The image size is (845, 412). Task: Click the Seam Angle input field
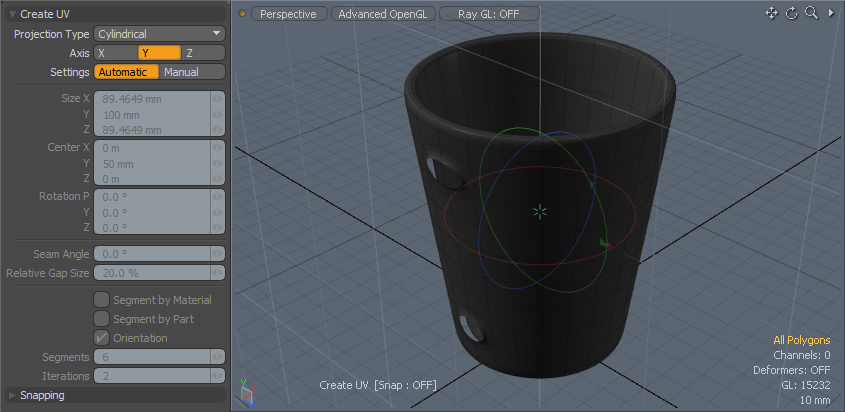tap(151, 254)
